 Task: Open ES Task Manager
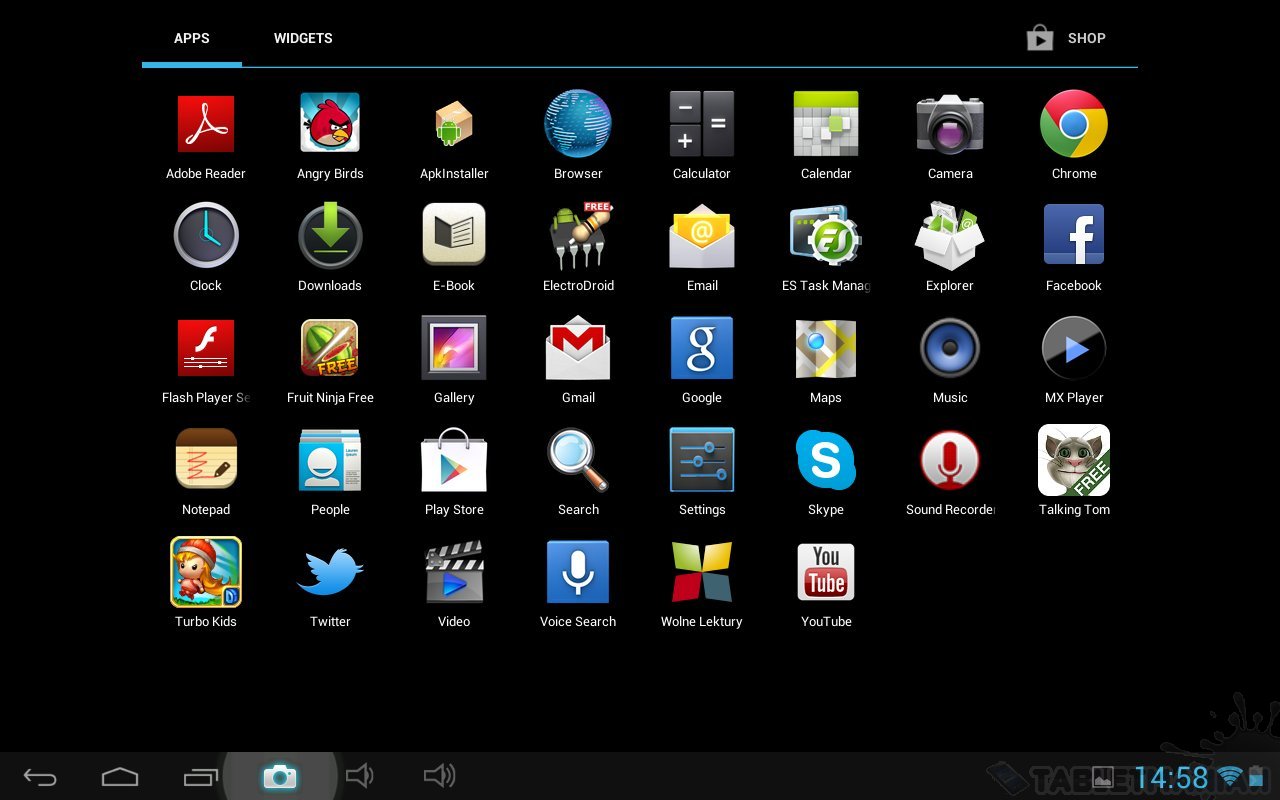(x=825, y=236)
